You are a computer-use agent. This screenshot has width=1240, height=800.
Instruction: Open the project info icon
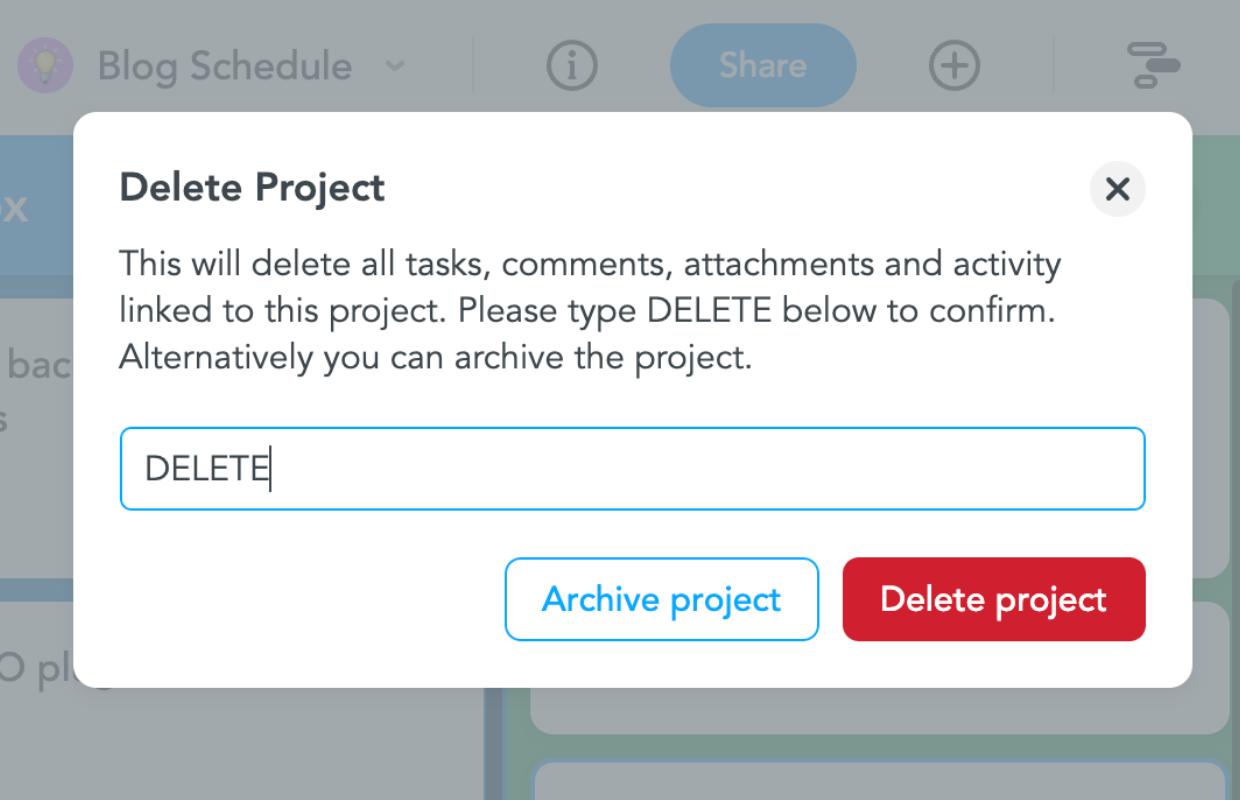(x=572, y=66)
